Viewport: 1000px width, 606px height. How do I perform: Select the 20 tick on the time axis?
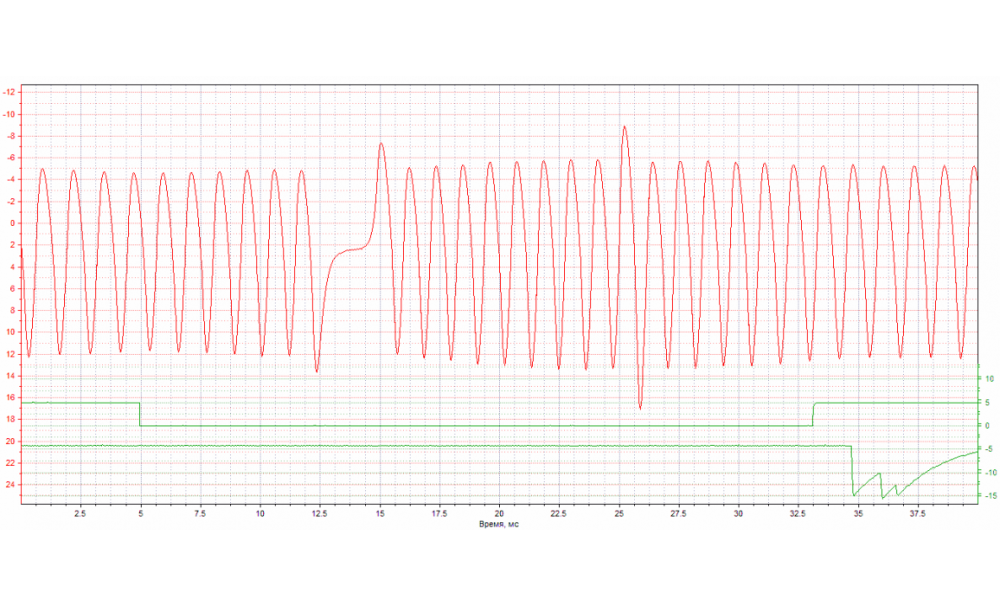[x=499, y=512]
